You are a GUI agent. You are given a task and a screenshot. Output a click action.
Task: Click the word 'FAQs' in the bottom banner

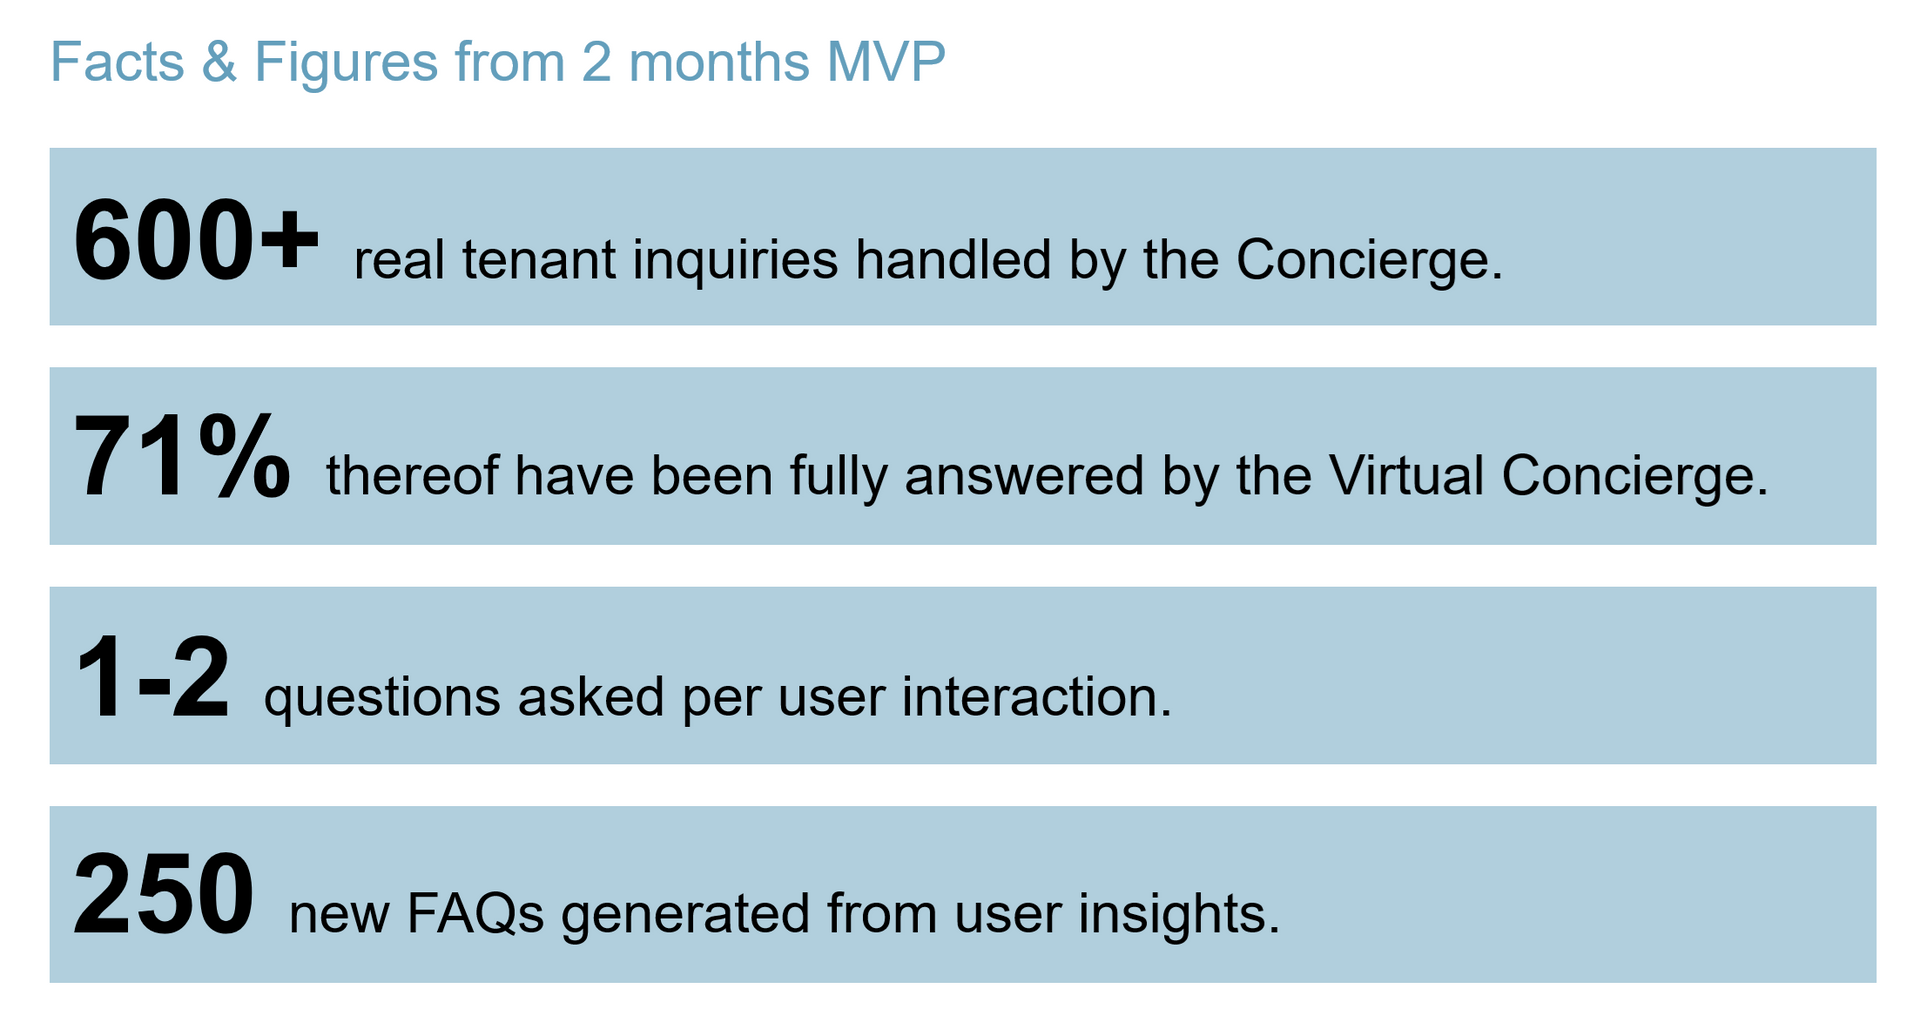pos(475,914)
